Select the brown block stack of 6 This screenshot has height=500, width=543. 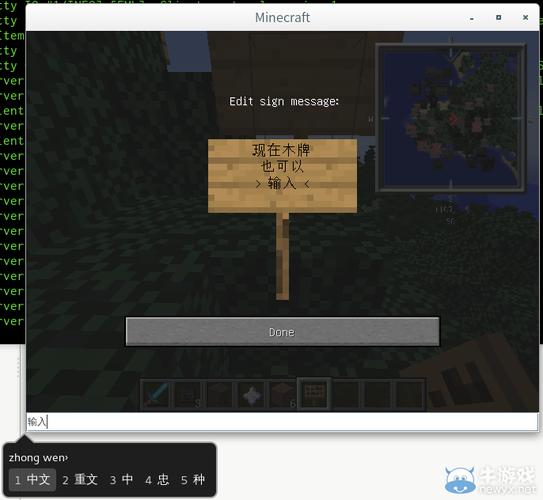[283, 394]
